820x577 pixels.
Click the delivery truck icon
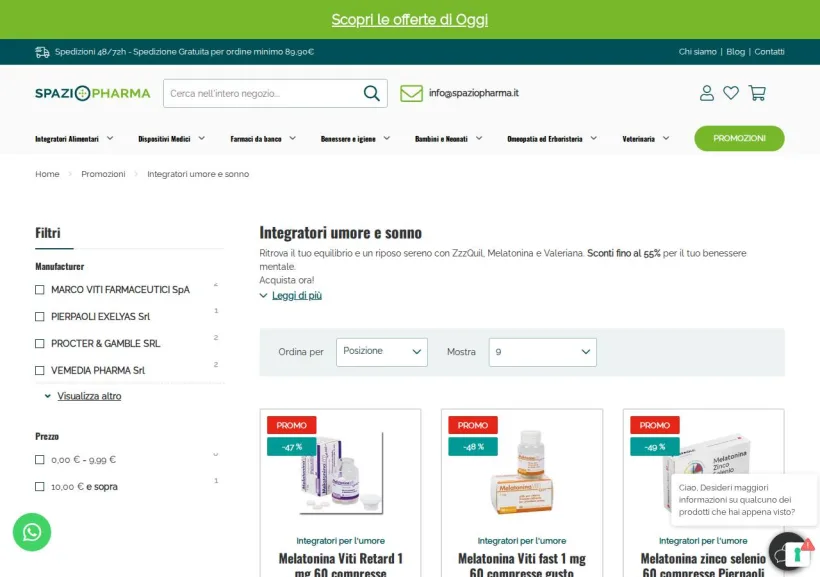click(x=42, y=52)
